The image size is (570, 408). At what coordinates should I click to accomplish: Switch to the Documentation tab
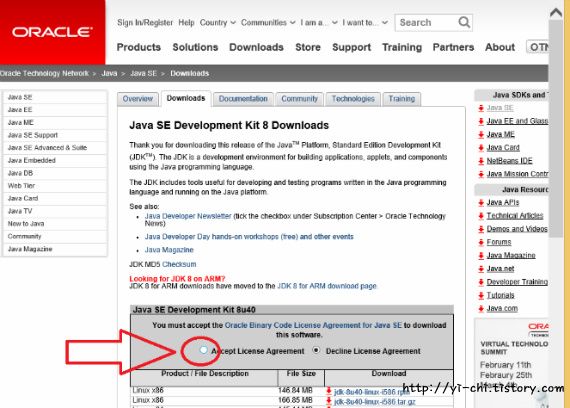[243, 99]
